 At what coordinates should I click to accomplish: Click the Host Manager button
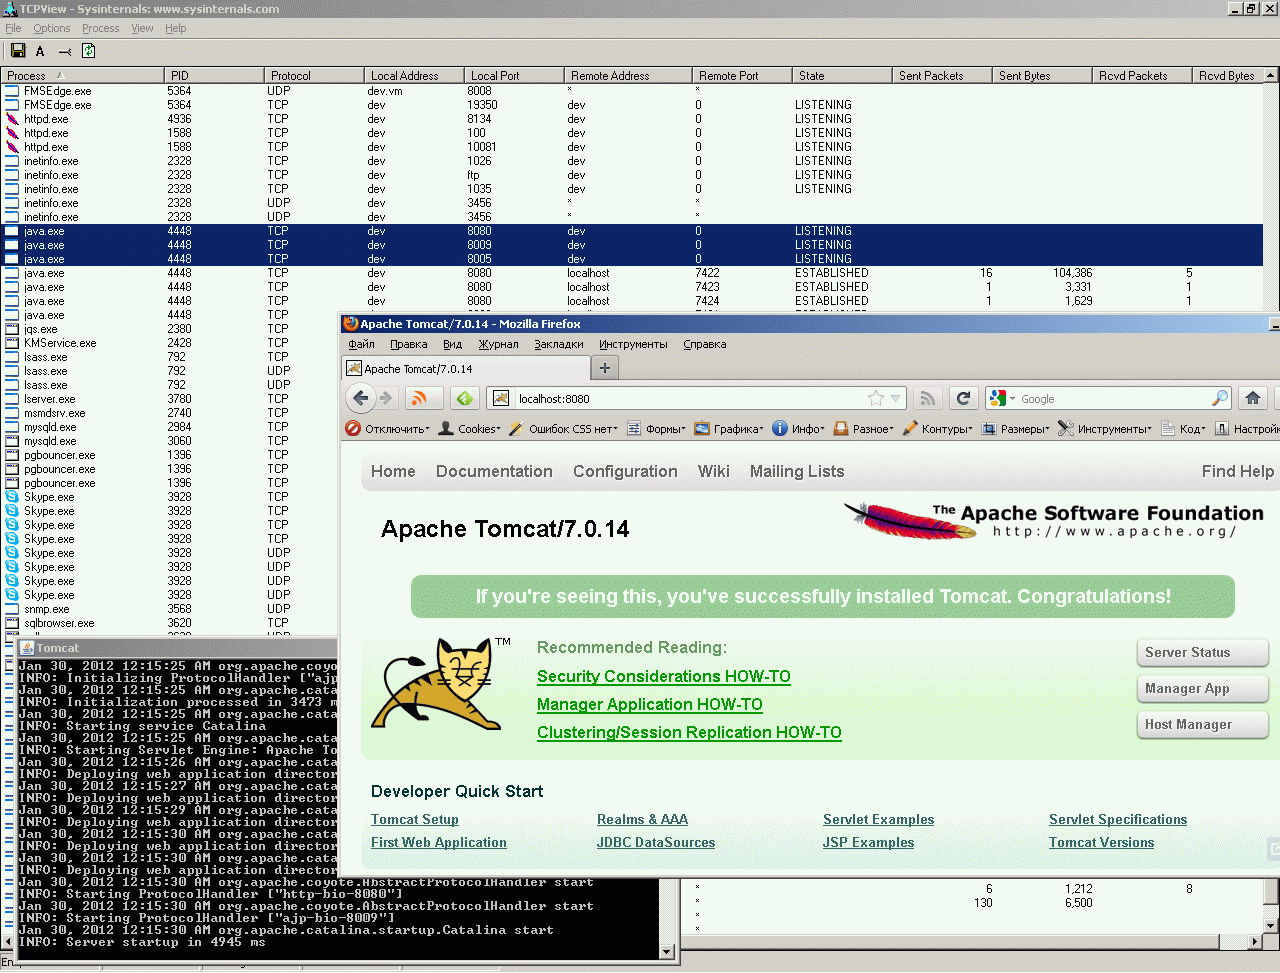pos(1202,725)
